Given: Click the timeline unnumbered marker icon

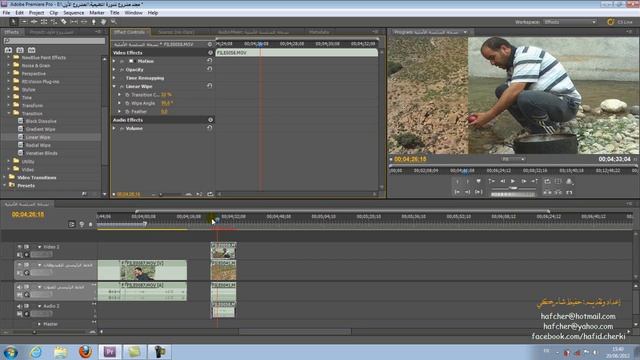Looking at the screenshot, I should tap(91, 224).
